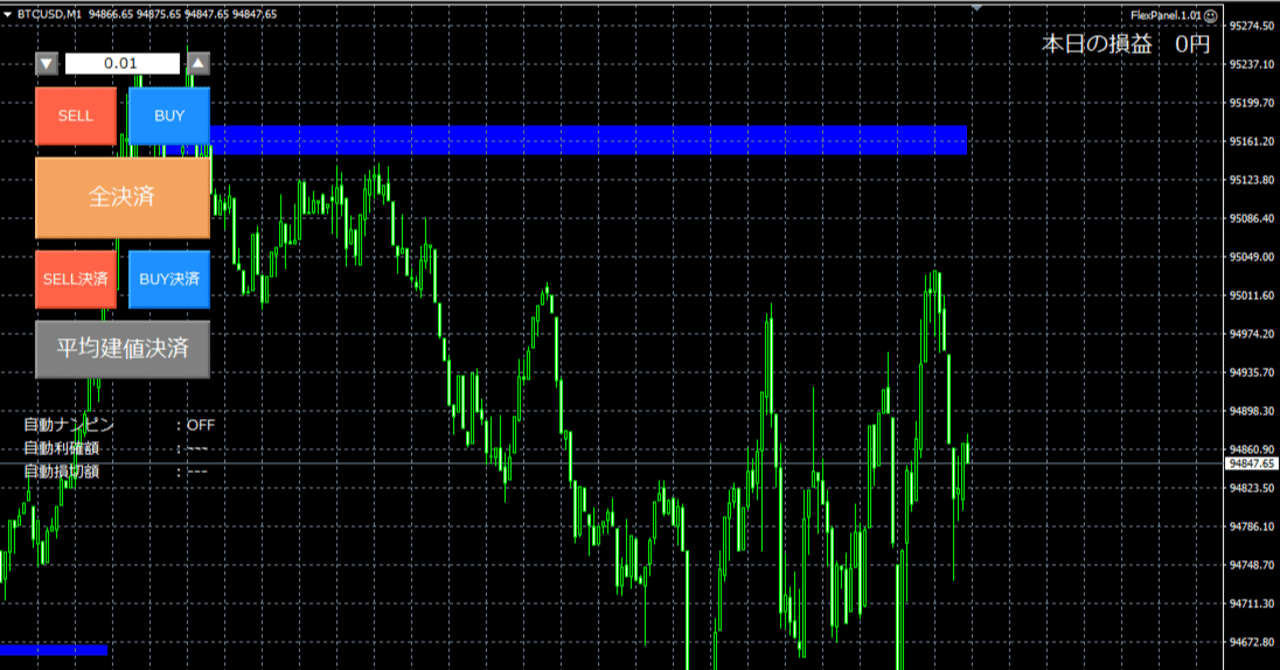Select the 自動損切額 value
The image size is (1280, 670).
tap(197, 471)
